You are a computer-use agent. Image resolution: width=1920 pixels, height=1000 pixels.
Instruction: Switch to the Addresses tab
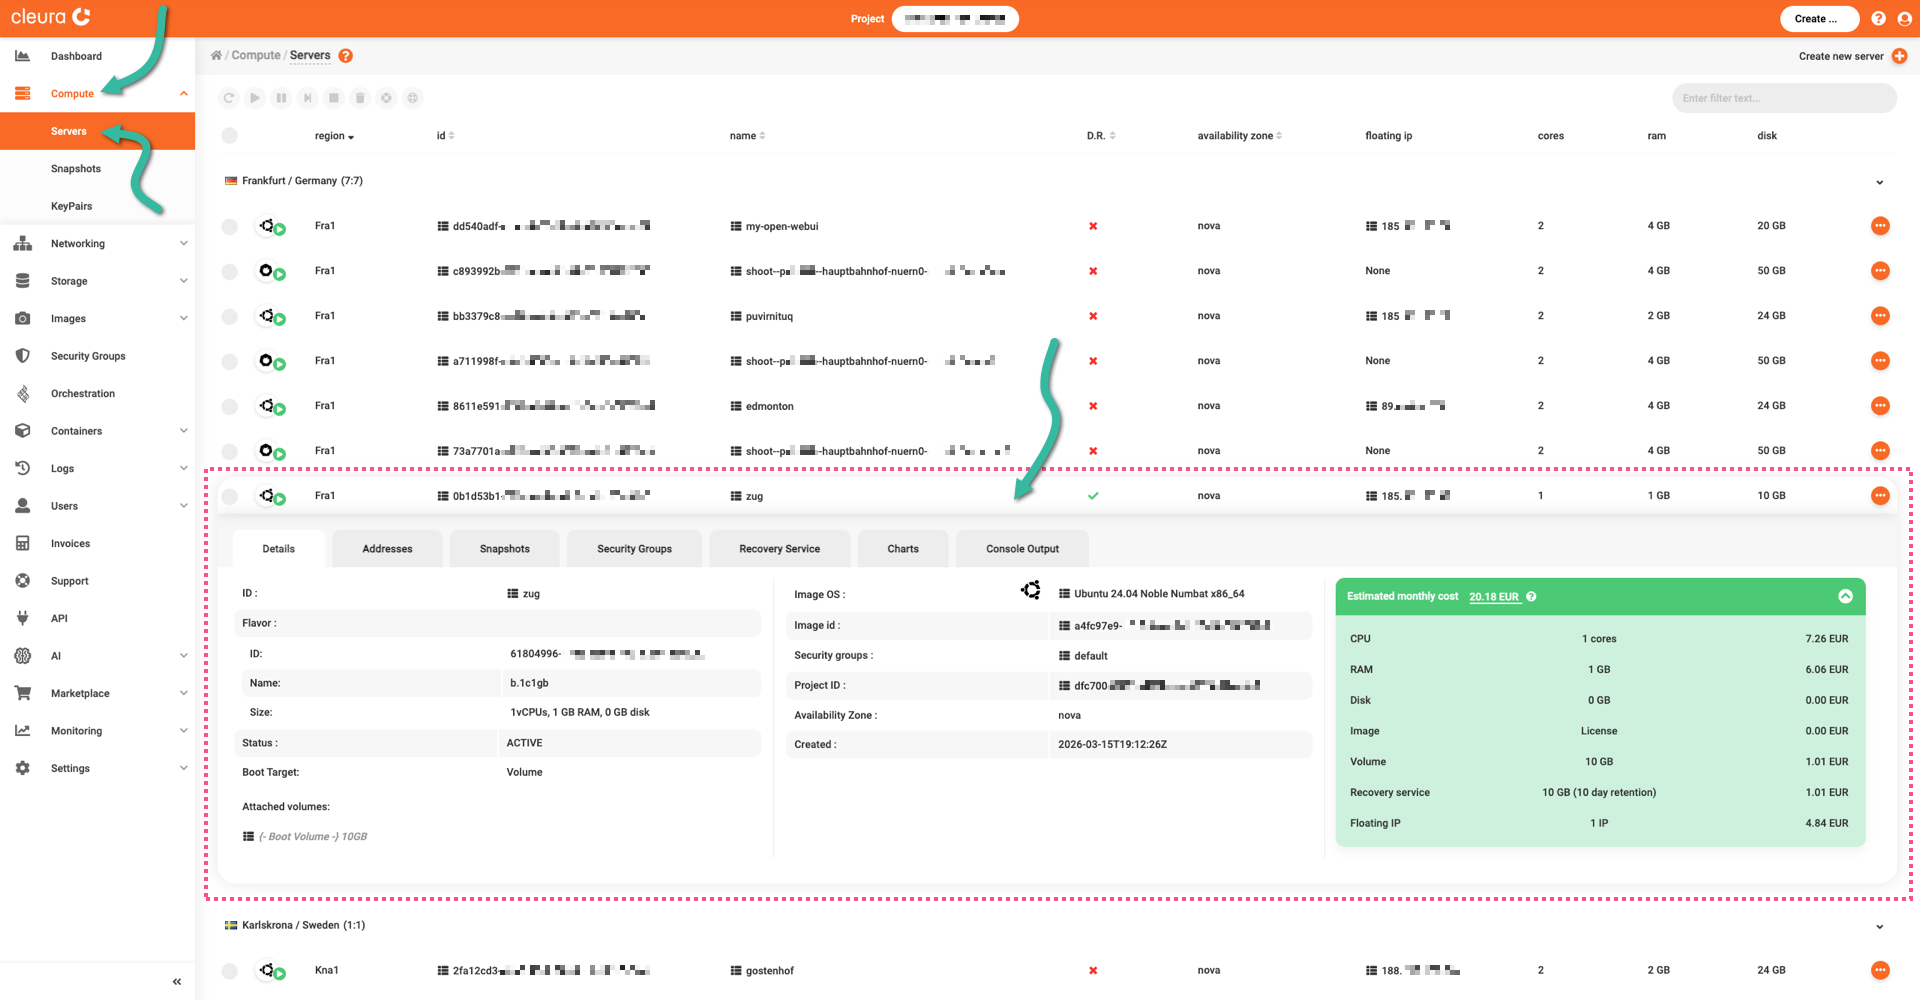tap(387, 548)
